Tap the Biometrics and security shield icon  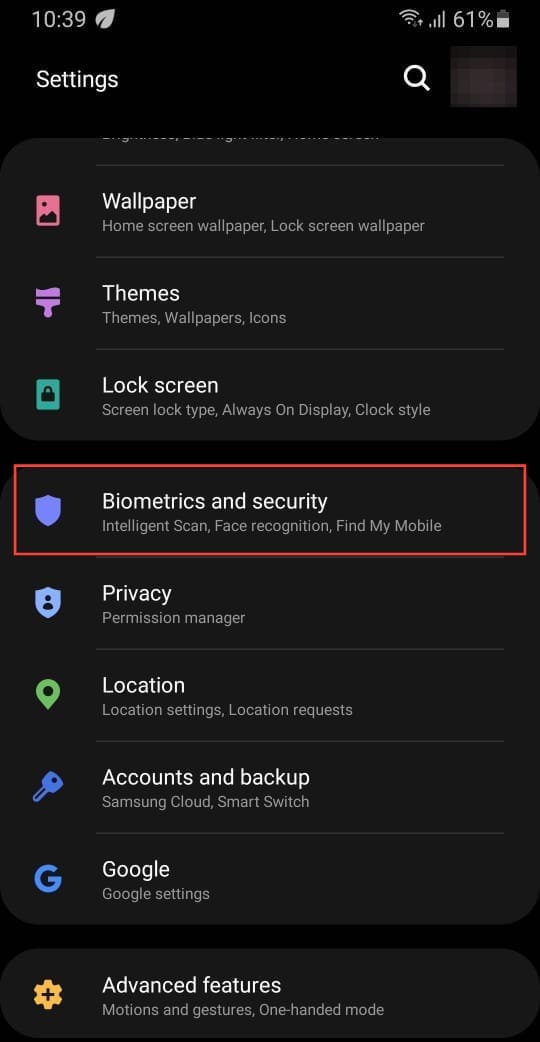(x=48, y=510)
